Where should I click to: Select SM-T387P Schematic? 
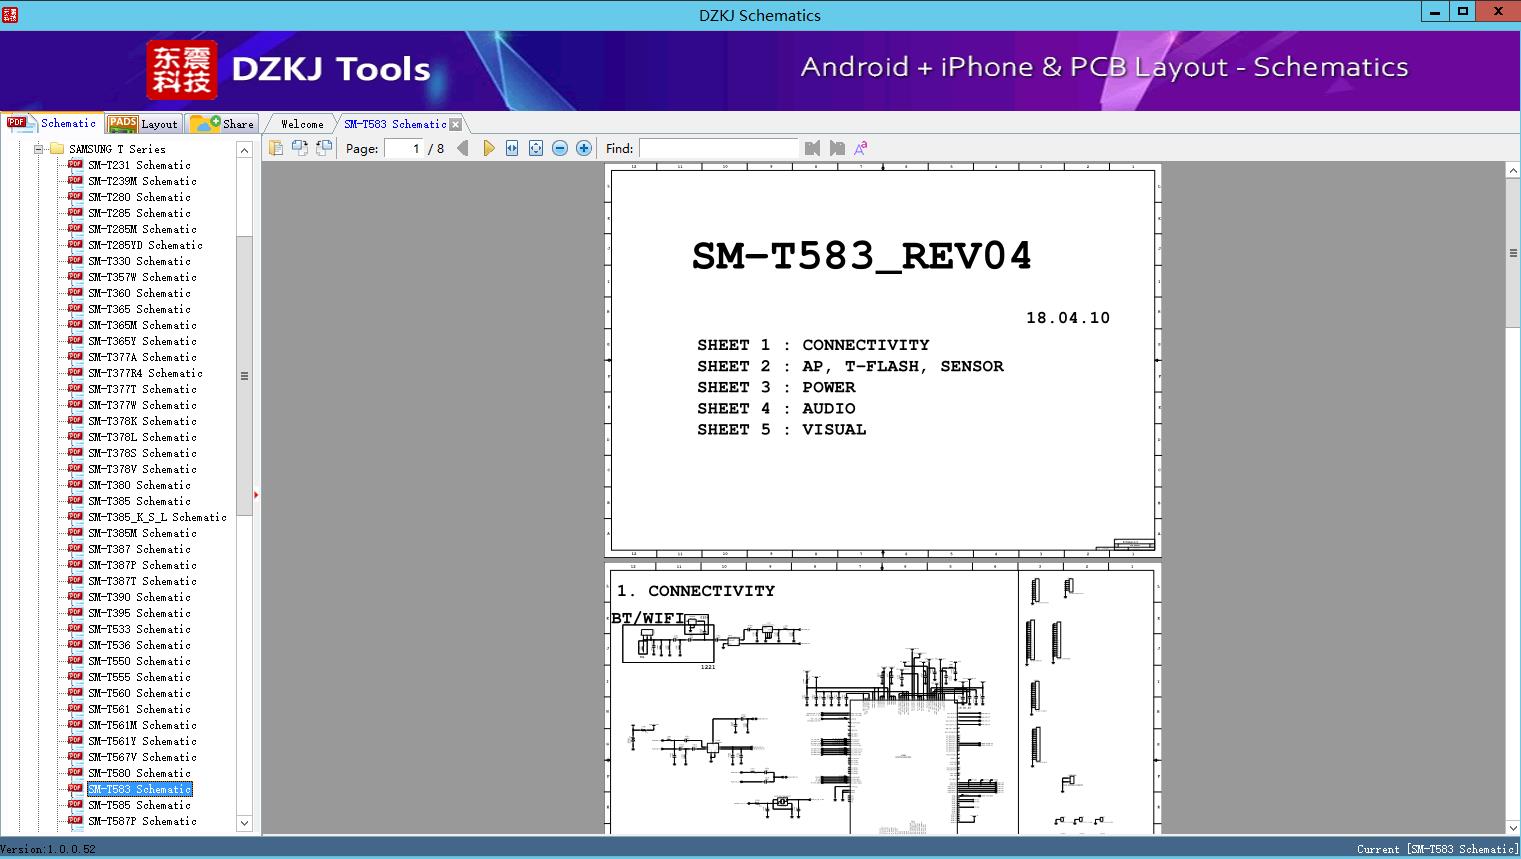(142, 565)
